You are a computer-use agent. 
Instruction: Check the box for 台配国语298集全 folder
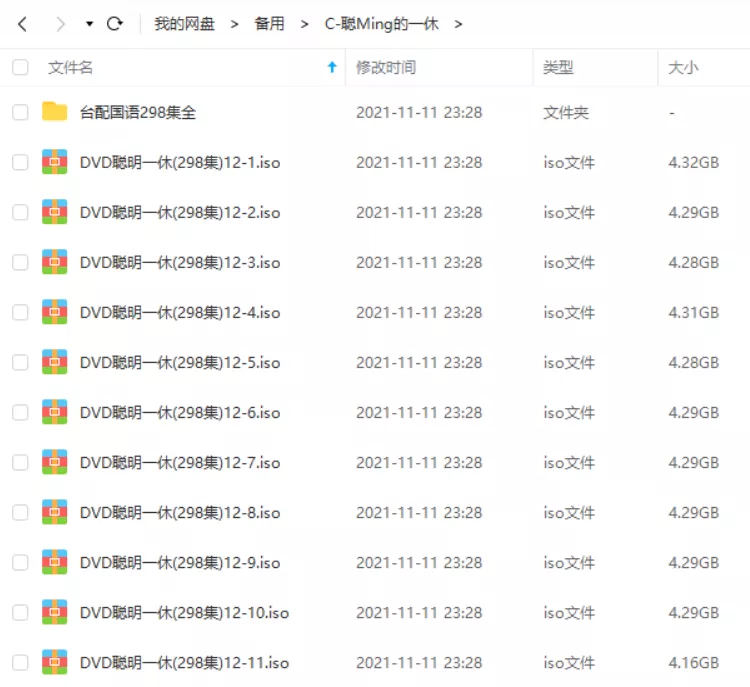click(20, 112)
